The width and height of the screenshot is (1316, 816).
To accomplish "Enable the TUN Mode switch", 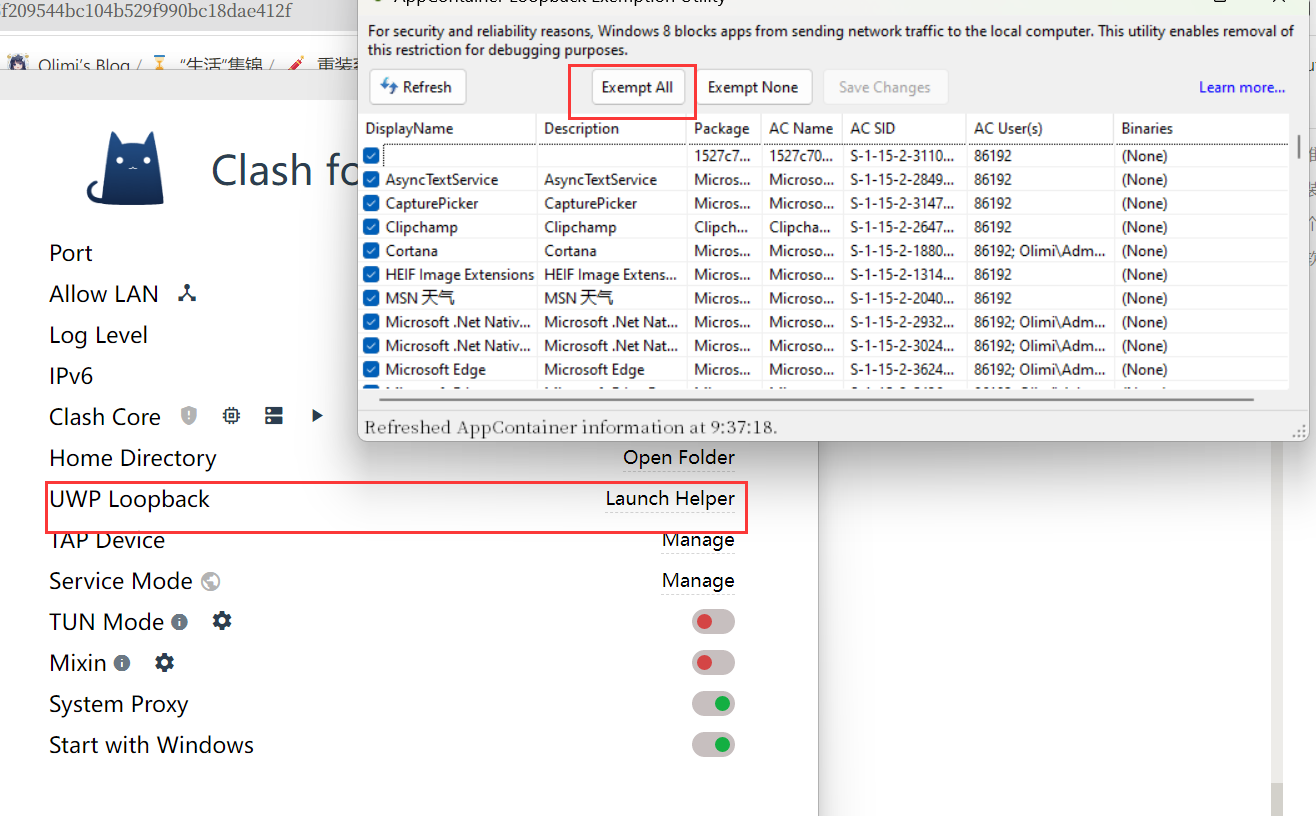I will pyautogui.click(x=713, y=622).
